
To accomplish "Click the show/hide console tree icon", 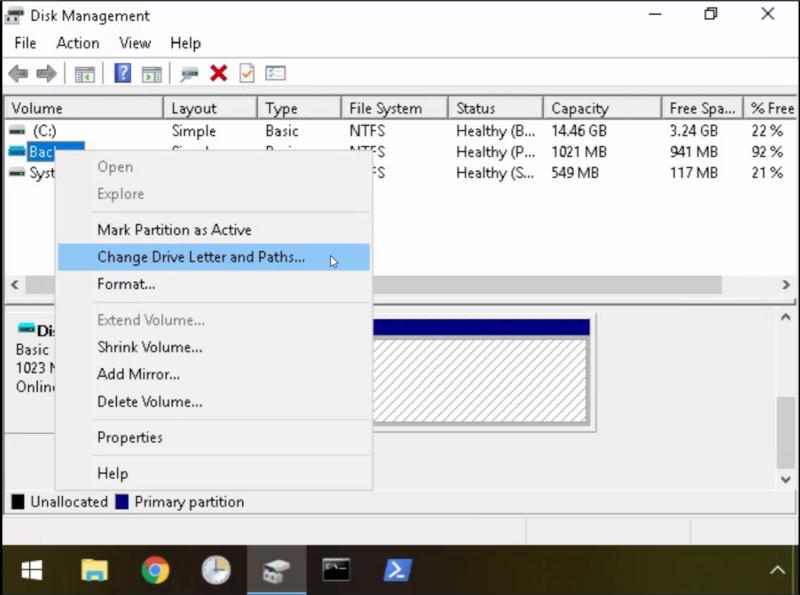I will pos(85,74).
